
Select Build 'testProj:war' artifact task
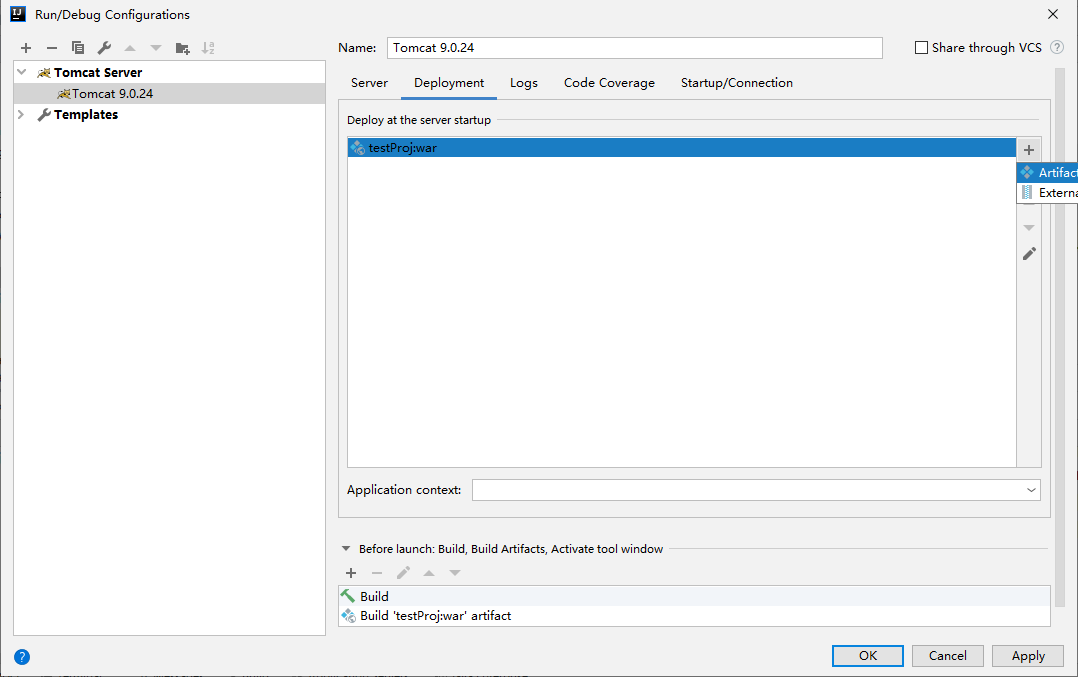tap(694, 616)
